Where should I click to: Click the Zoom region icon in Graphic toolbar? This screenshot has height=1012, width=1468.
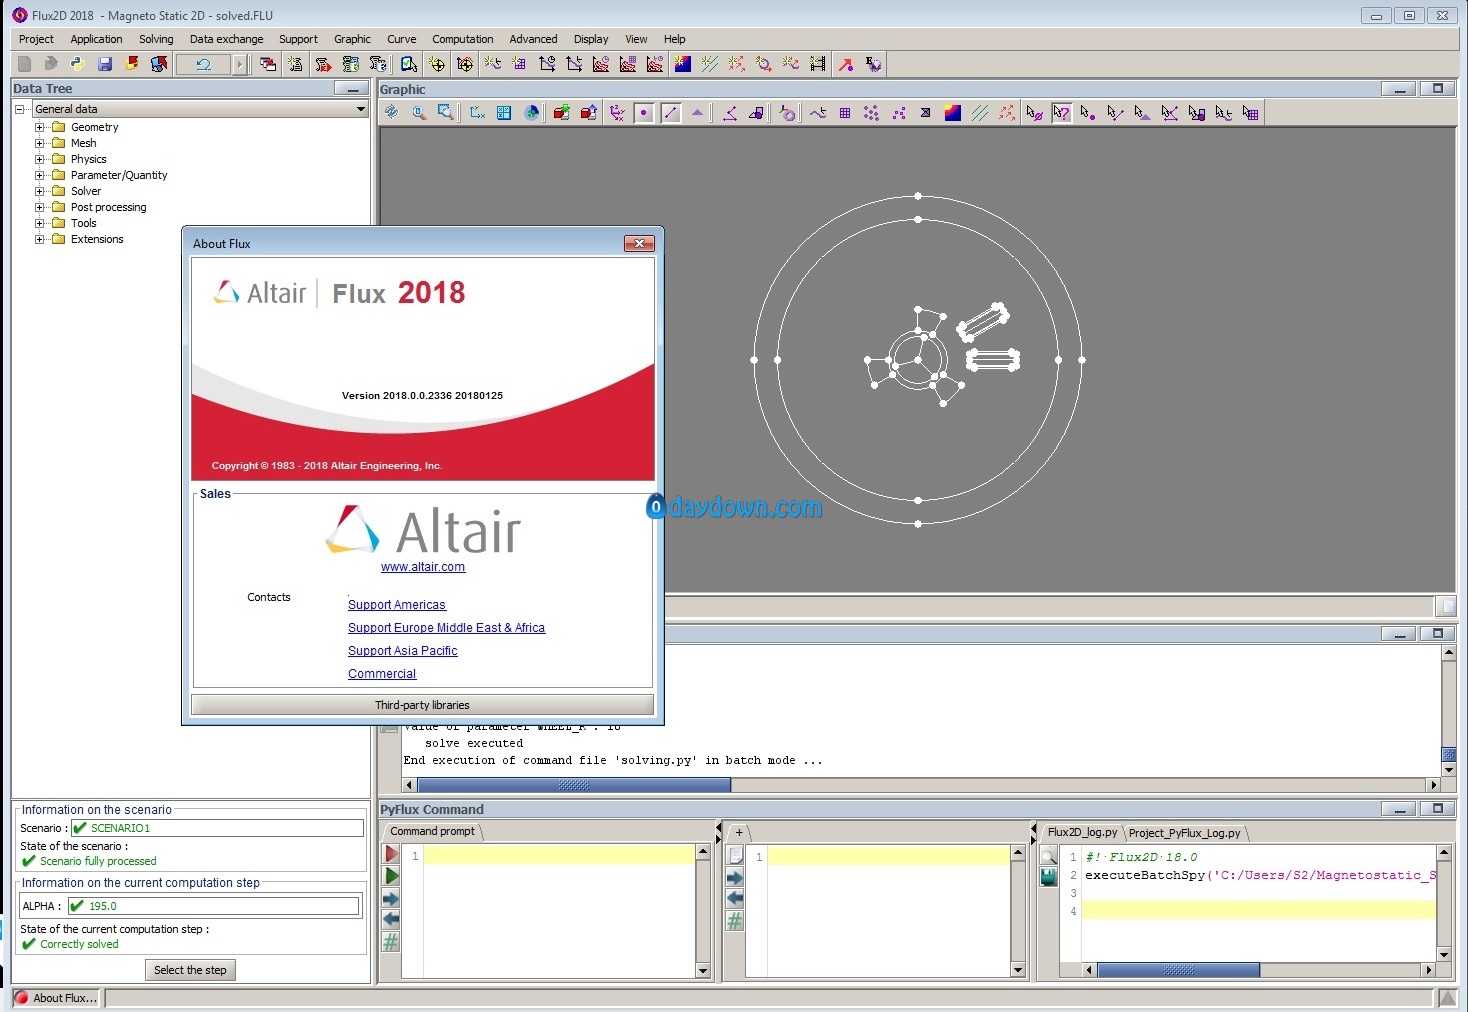[446, 113]
